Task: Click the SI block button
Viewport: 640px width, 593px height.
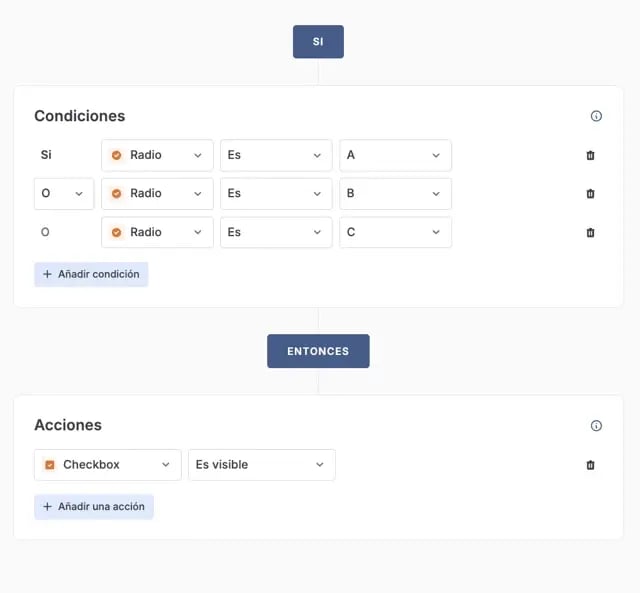Action: pos(318,42)
